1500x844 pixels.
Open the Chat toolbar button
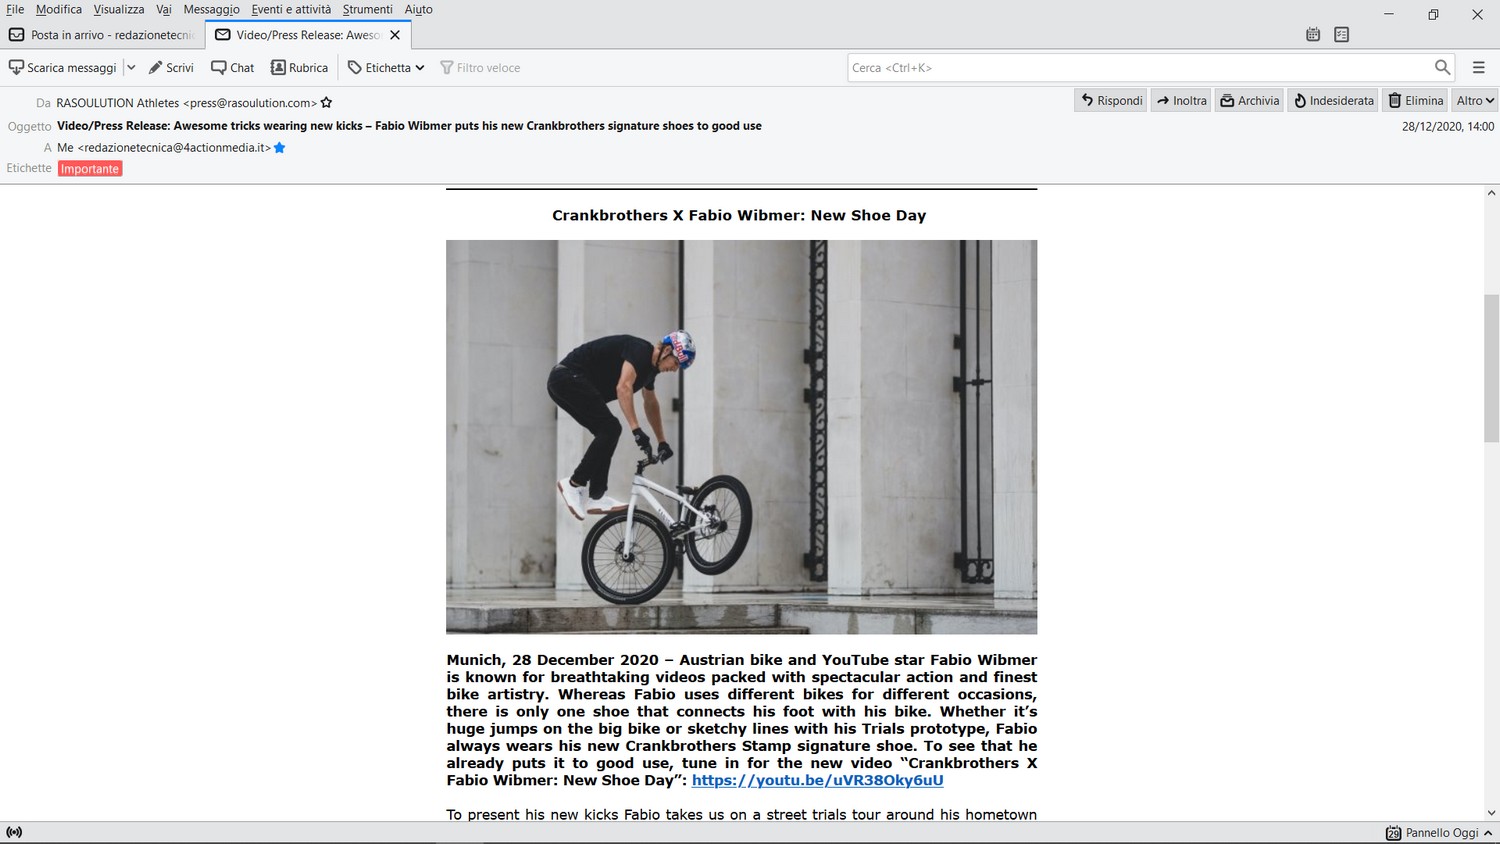click(232, 68)
